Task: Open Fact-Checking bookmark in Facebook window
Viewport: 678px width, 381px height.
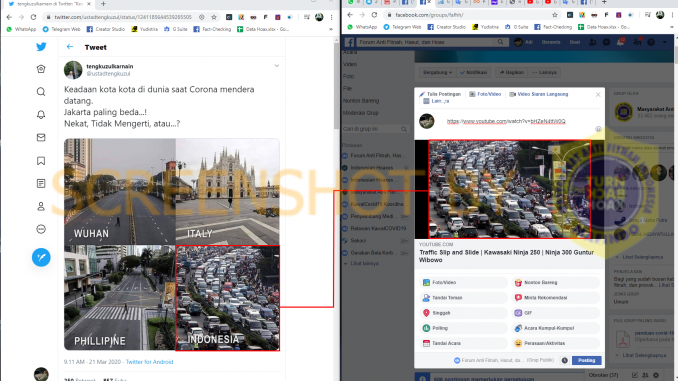Action: [553, 27]
